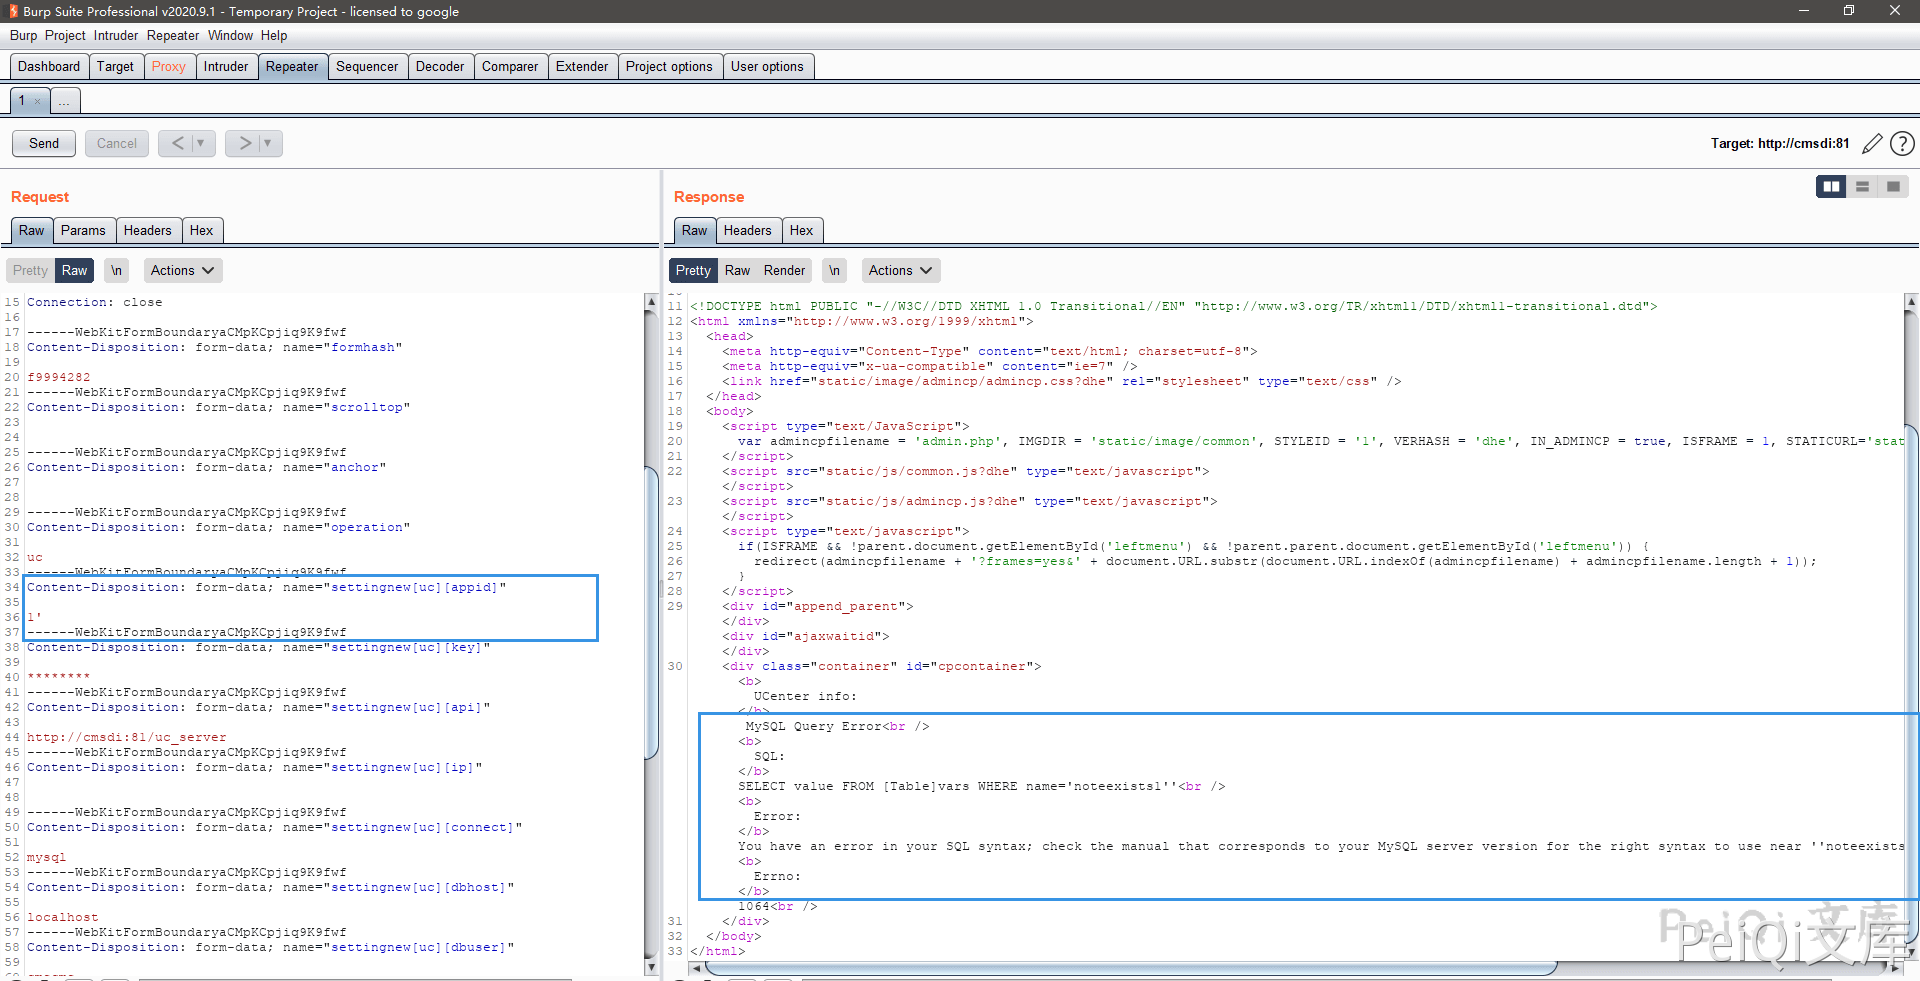This screenshot has height=981, width=1920.
Task: Open the Repeater help question mark icon
Action: point(1902,144)
